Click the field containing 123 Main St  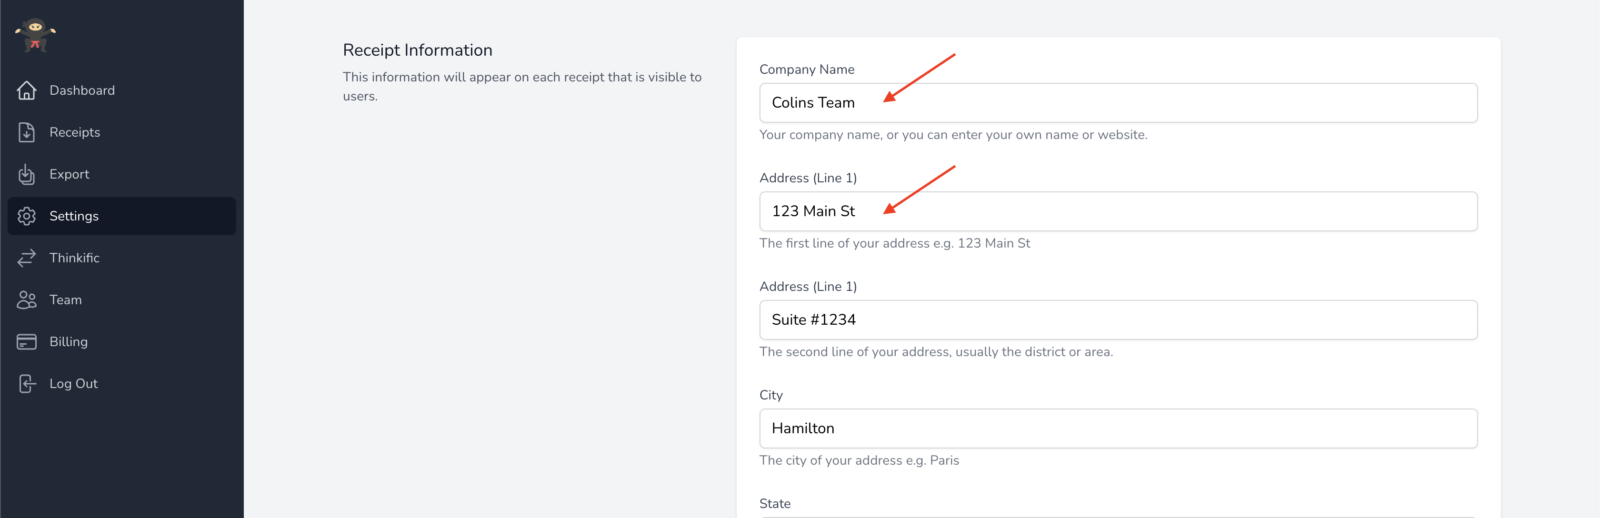[1118, 212]
